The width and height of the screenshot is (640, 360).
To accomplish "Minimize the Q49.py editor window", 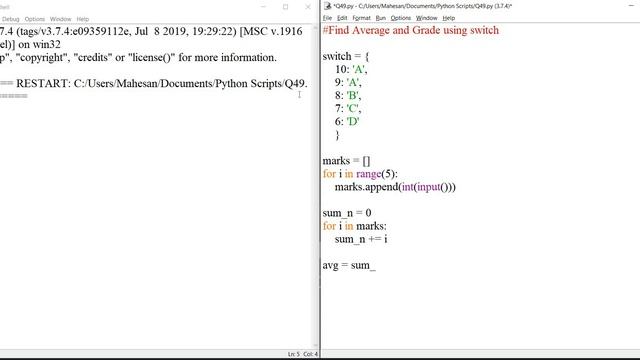I will click(631, 6).
